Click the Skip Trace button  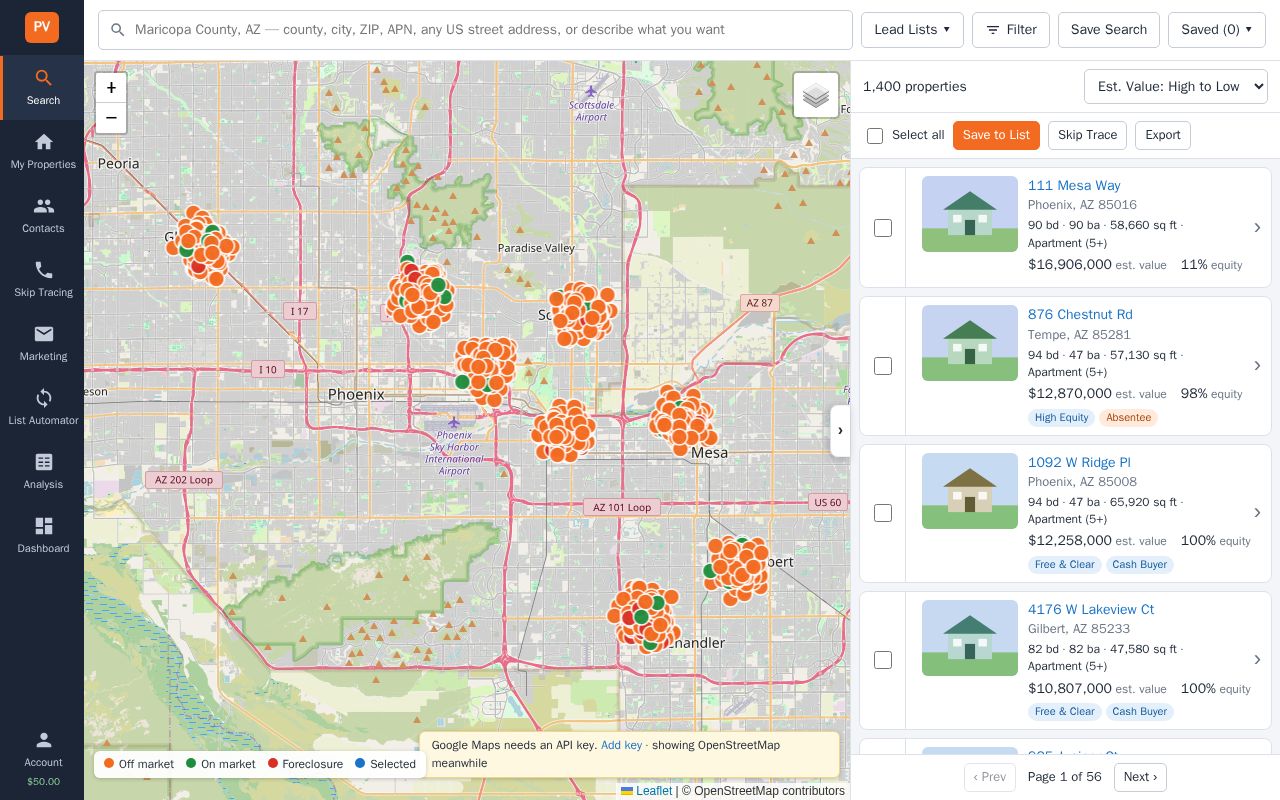tap(1087, 135)
